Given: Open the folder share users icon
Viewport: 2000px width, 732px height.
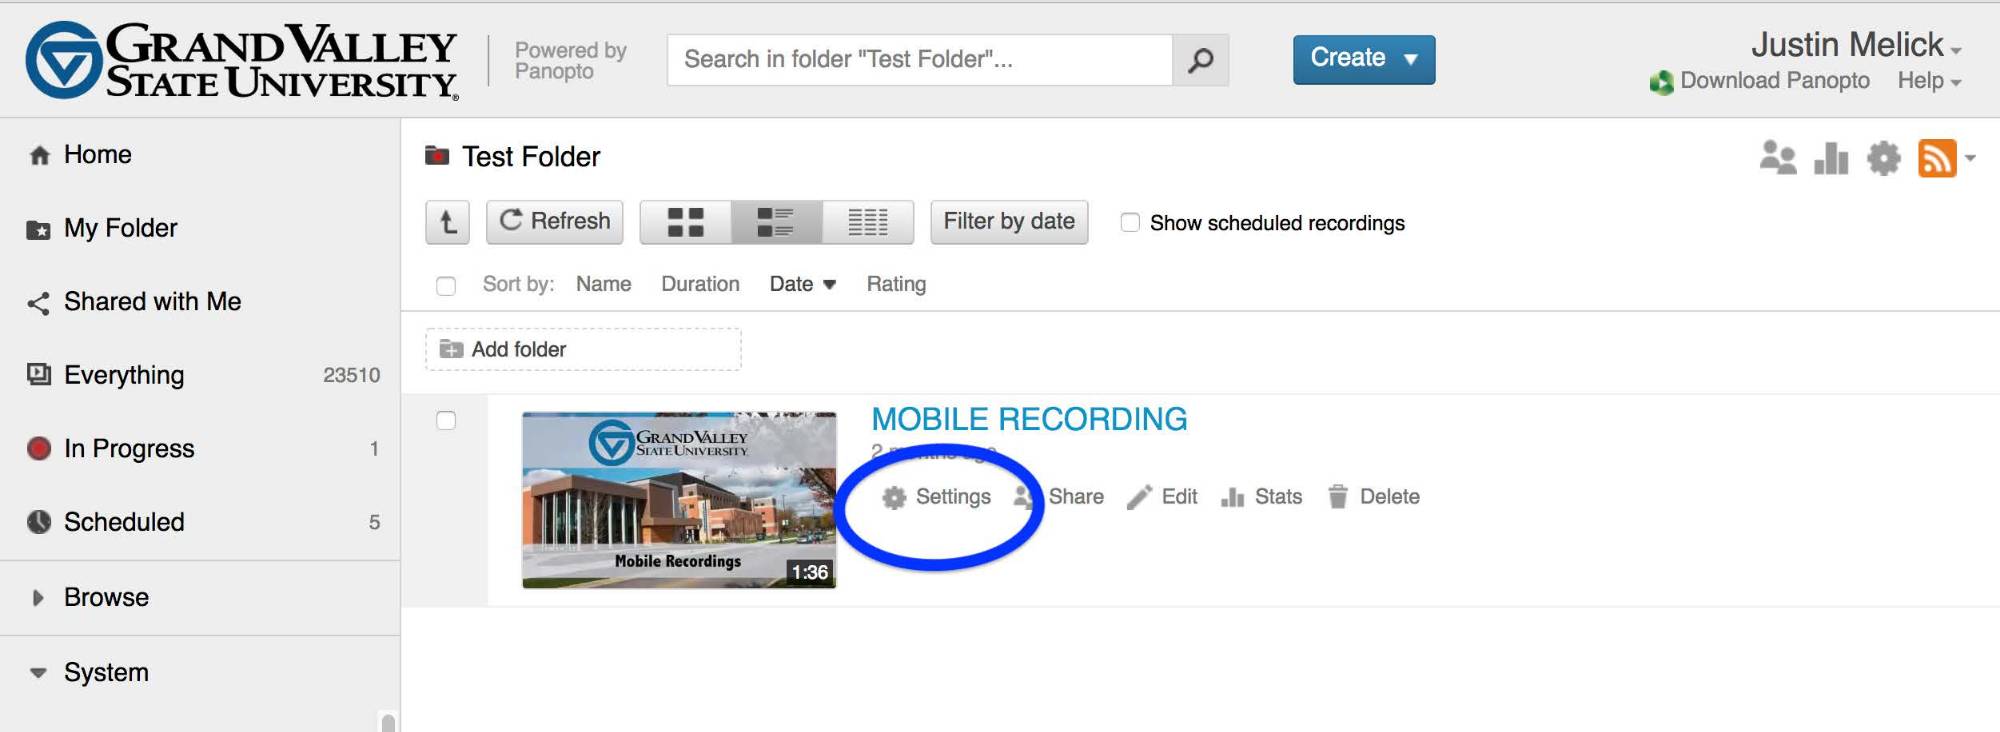Looking at the screenshot, I should [1777, 158].
